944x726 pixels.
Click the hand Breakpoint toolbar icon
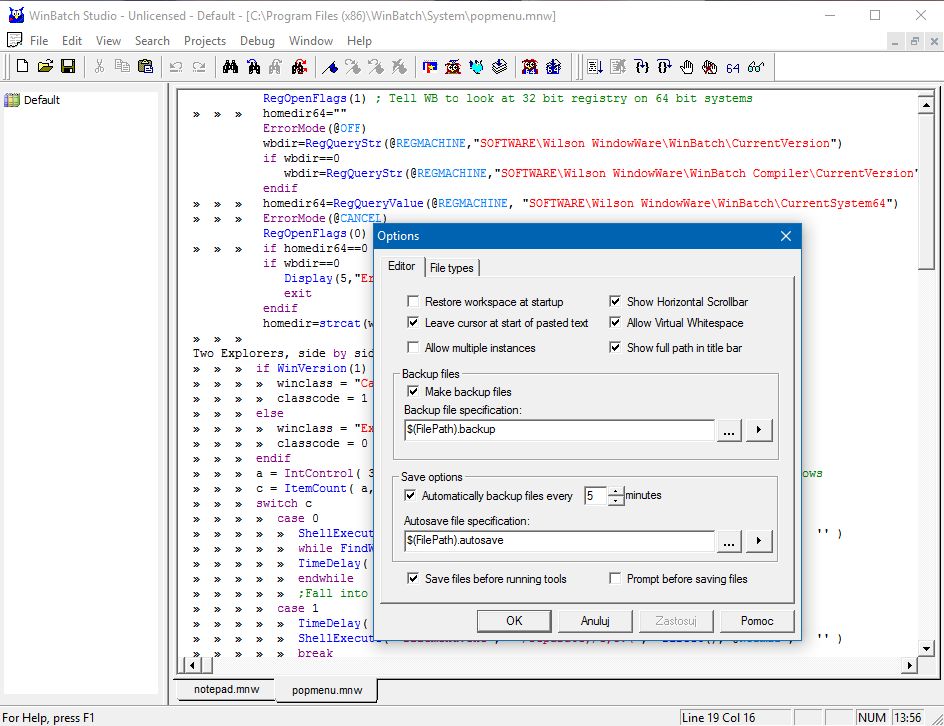(x=687, y=66)
